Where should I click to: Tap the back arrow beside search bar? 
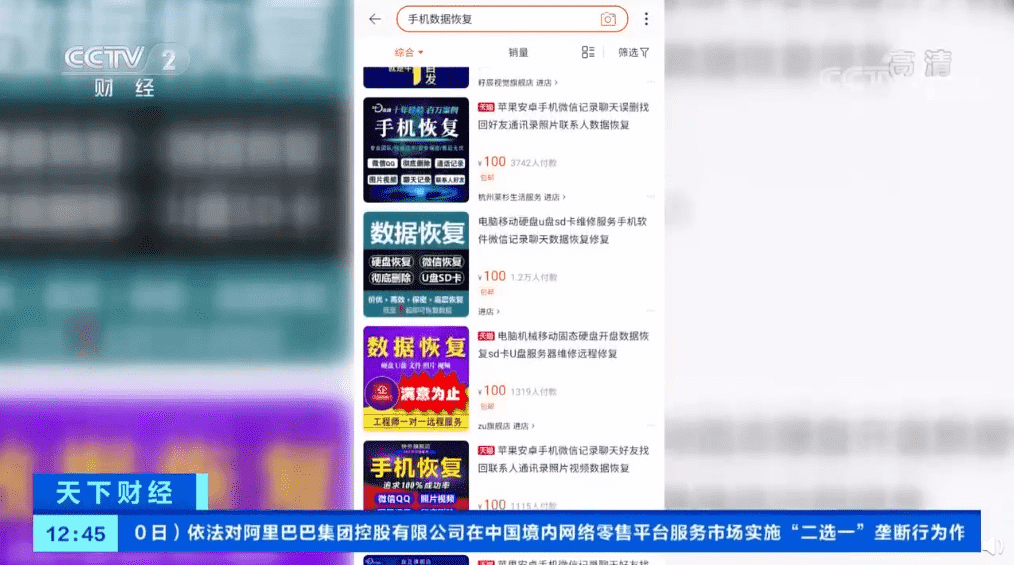tap(375, 19)
